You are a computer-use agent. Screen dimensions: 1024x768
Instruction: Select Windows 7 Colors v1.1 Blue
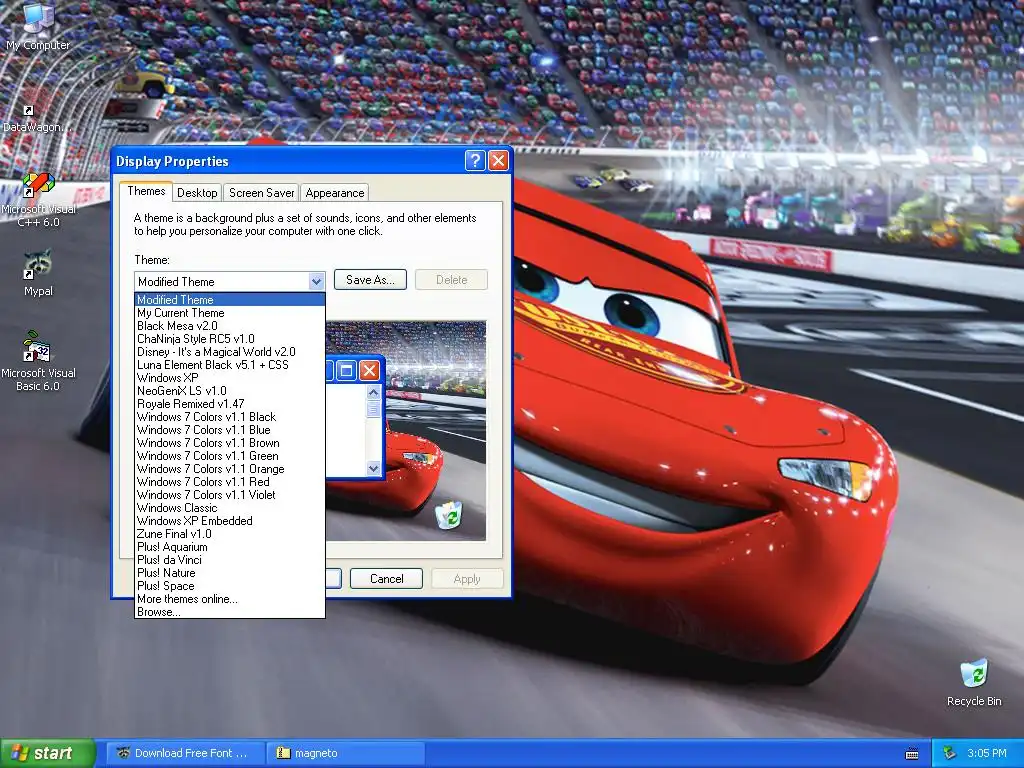coord(230,430)
